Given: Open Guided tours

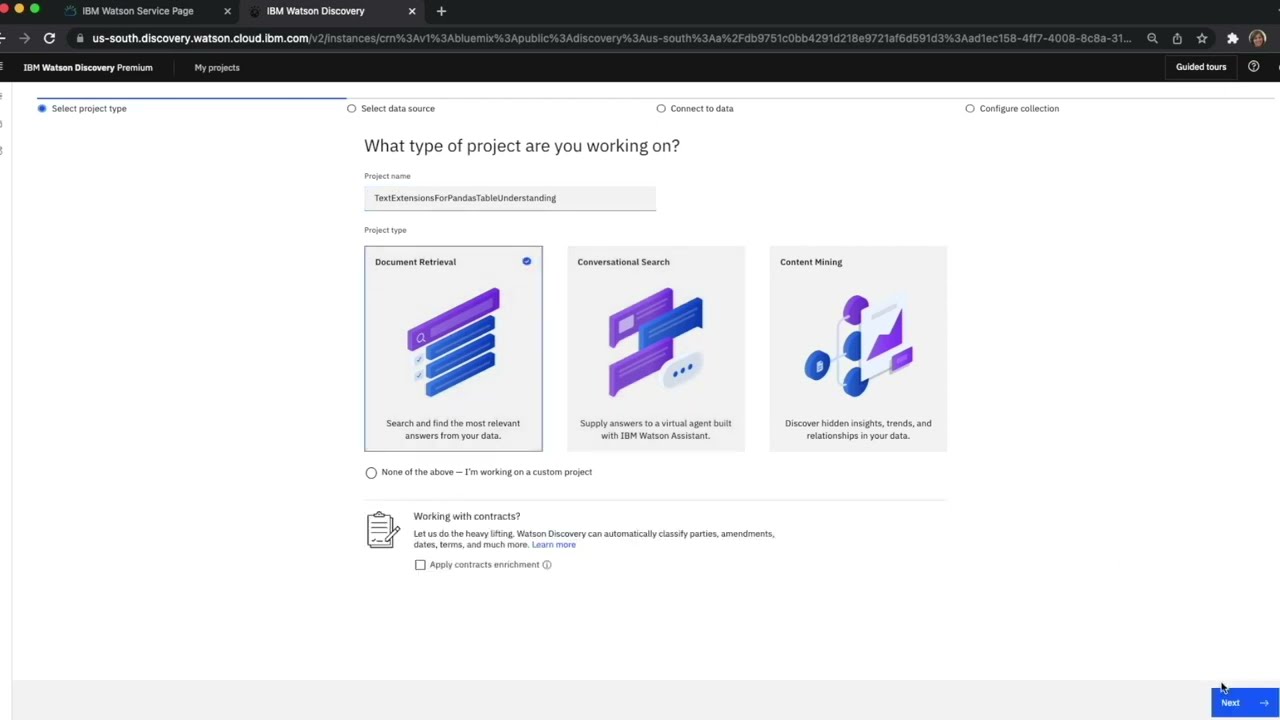Looking at the screenshot, I should coord(1201,67).
